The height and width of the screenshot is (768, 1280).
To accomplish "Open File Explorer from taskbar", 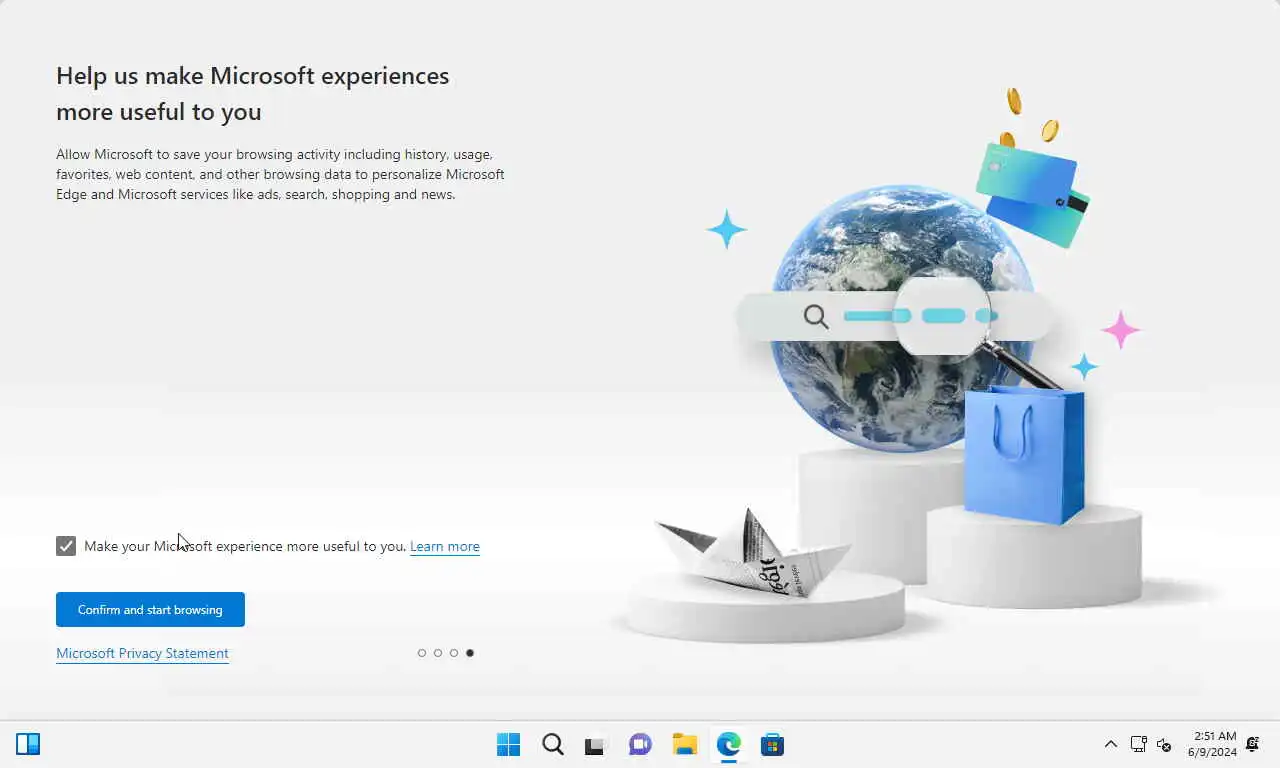I will click(685, 744).
